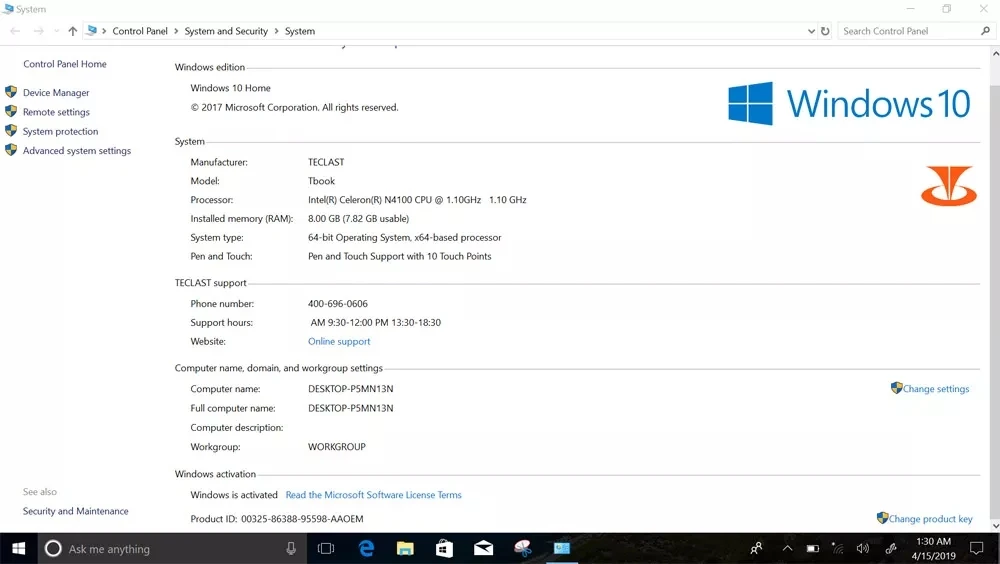This screenshot has height=564, width=1000.
Task: Click the scrollbar up arrow
Action: pos(996,54)
